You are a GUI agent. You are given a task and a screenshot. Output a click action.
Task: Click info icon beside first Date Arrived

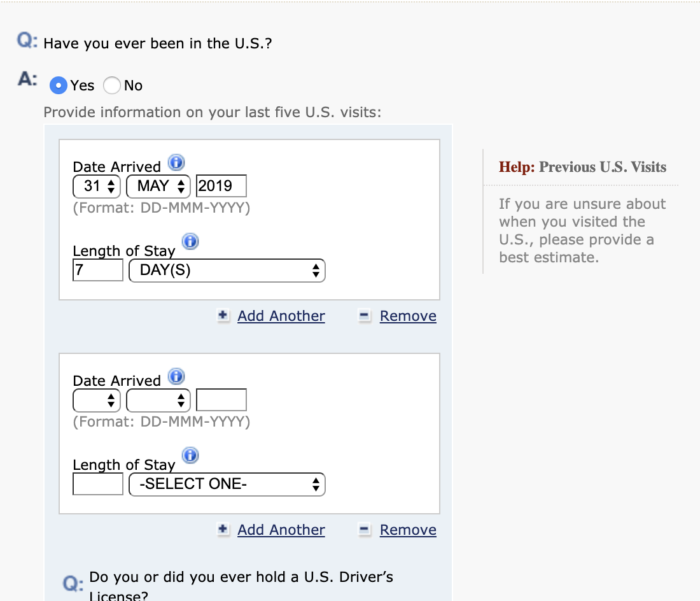[x=176, y=163]
